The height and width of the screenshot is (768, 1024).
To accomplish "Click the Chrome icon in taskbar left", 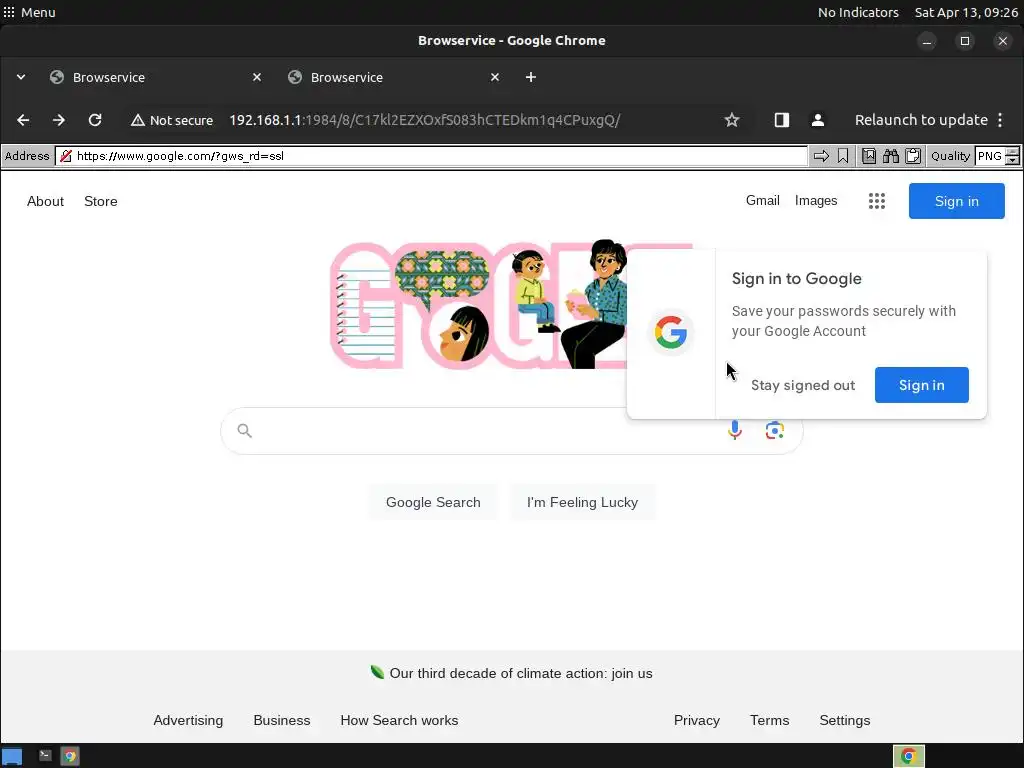I will point(70,756).
